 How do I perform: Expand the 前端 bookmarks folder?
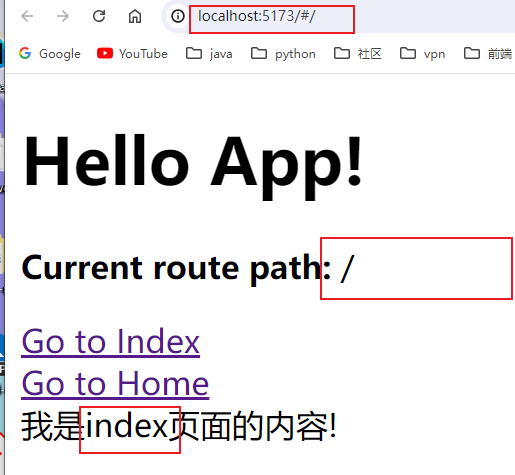click(x=488, y=54)
